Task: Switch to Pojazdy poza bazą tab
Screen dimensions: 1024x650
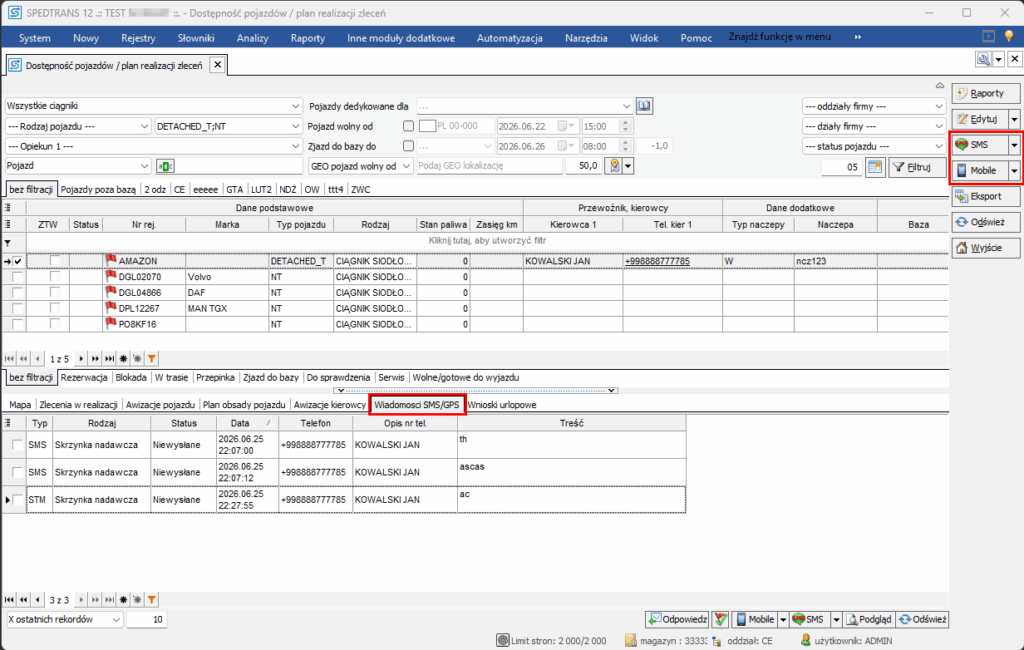Action: [x=98, y=189]
